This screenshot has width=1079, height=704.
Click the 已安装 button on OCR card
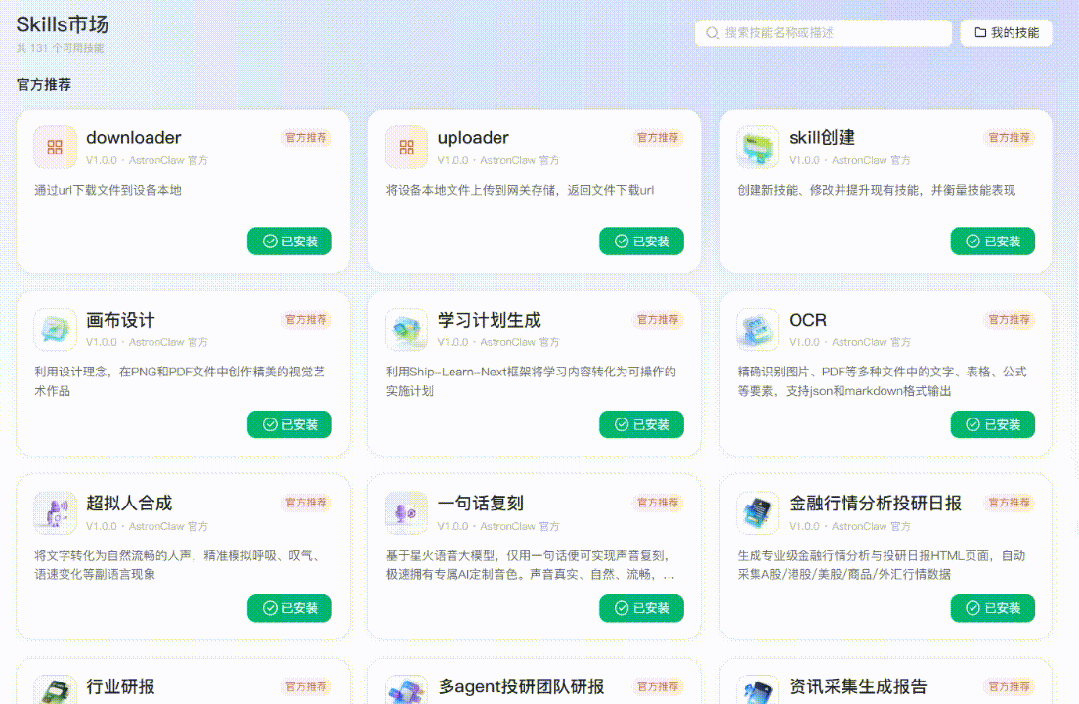(992, 424)
